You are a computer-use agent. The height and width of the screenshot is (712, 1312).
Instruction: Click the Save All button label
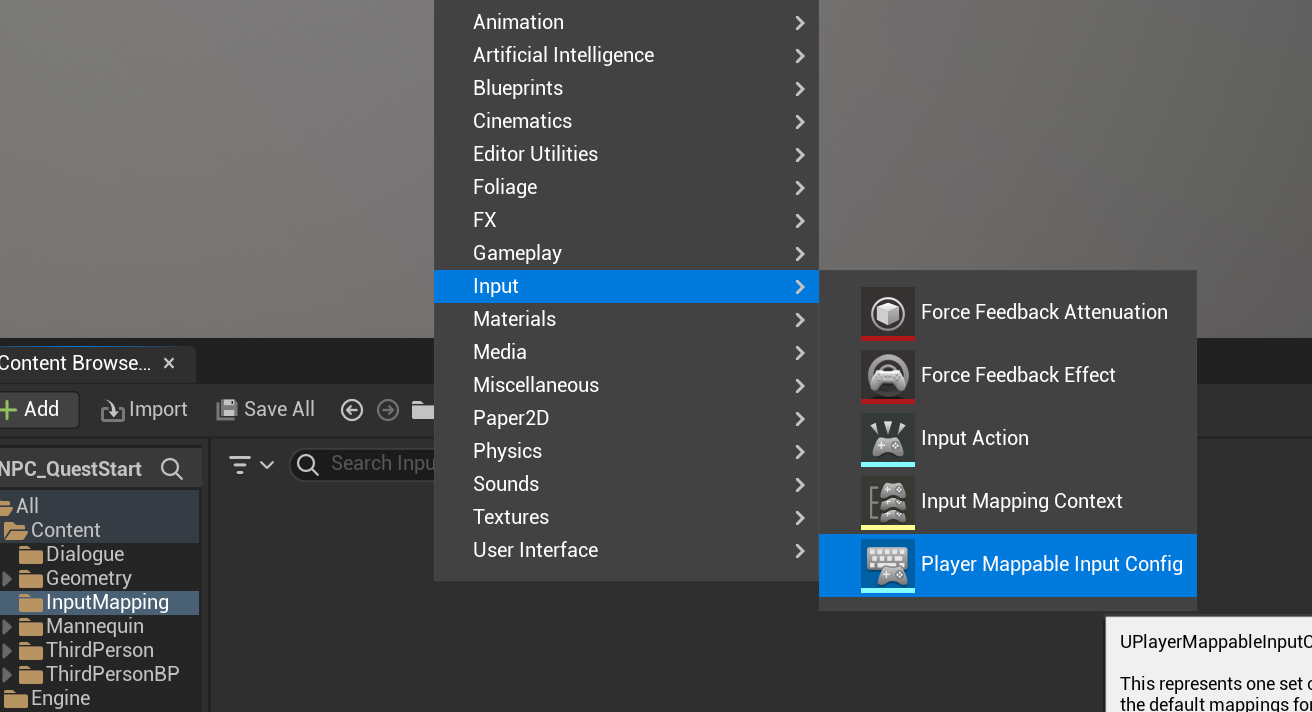279,409
